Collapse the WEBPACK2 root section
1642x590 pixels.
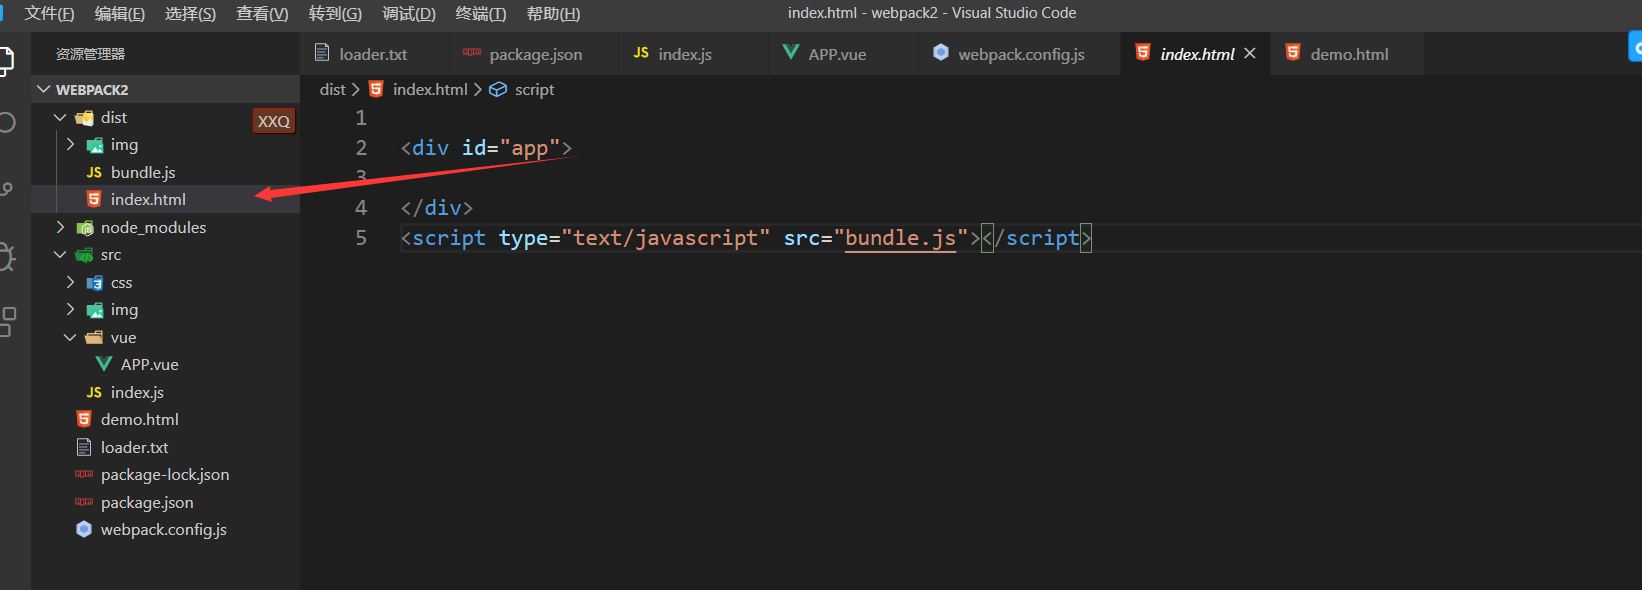[x=44, y=89]
